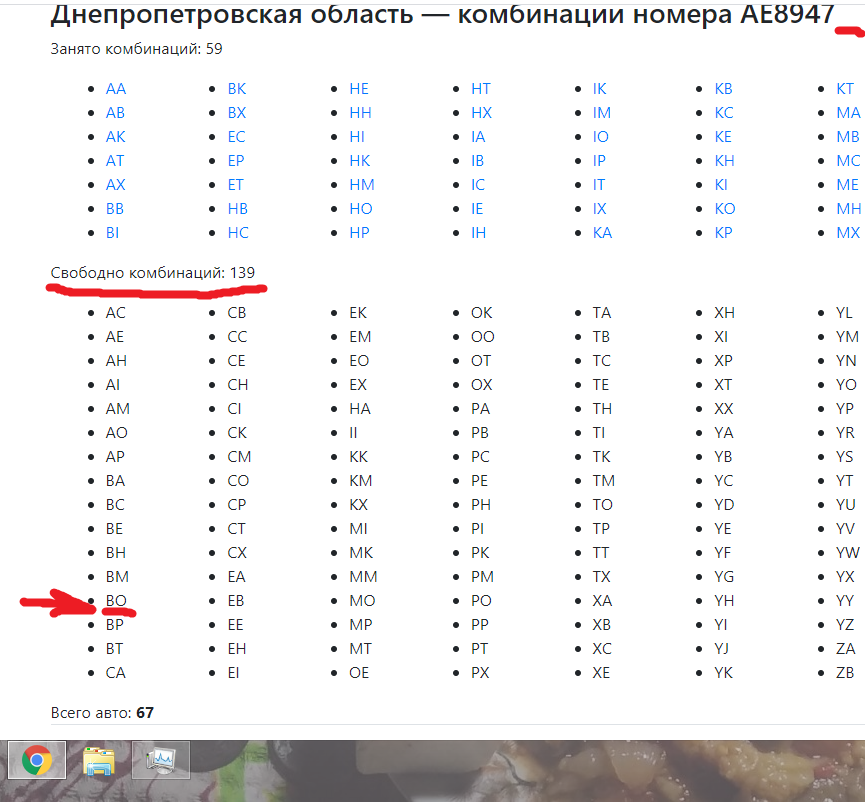Open the BI combination link

113,233
